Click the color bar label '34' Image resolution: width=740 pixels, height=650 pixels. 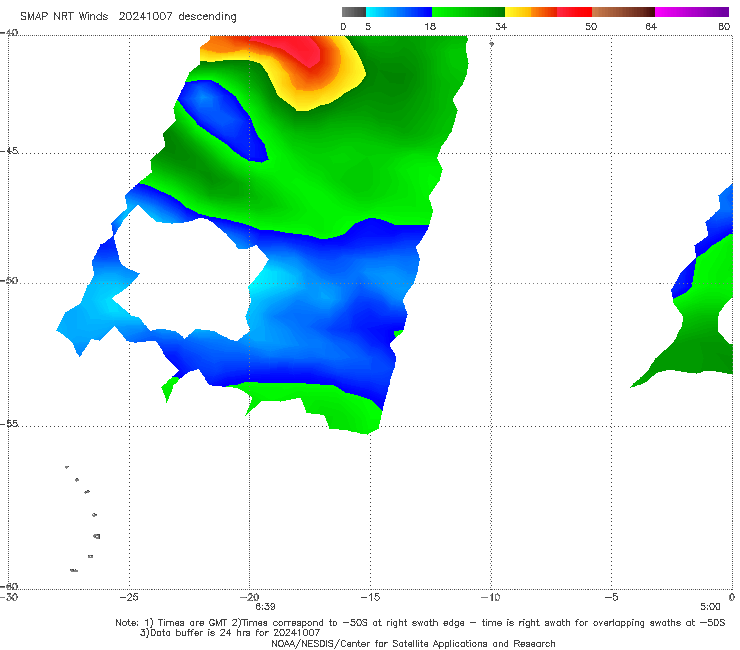501,26
